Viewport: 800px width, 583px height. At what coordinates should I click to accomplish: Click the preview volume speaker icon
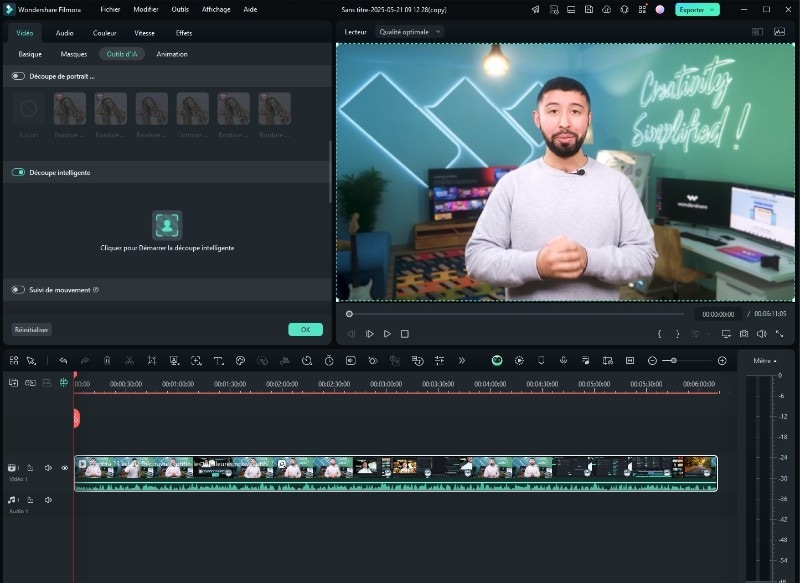[762, 334]
